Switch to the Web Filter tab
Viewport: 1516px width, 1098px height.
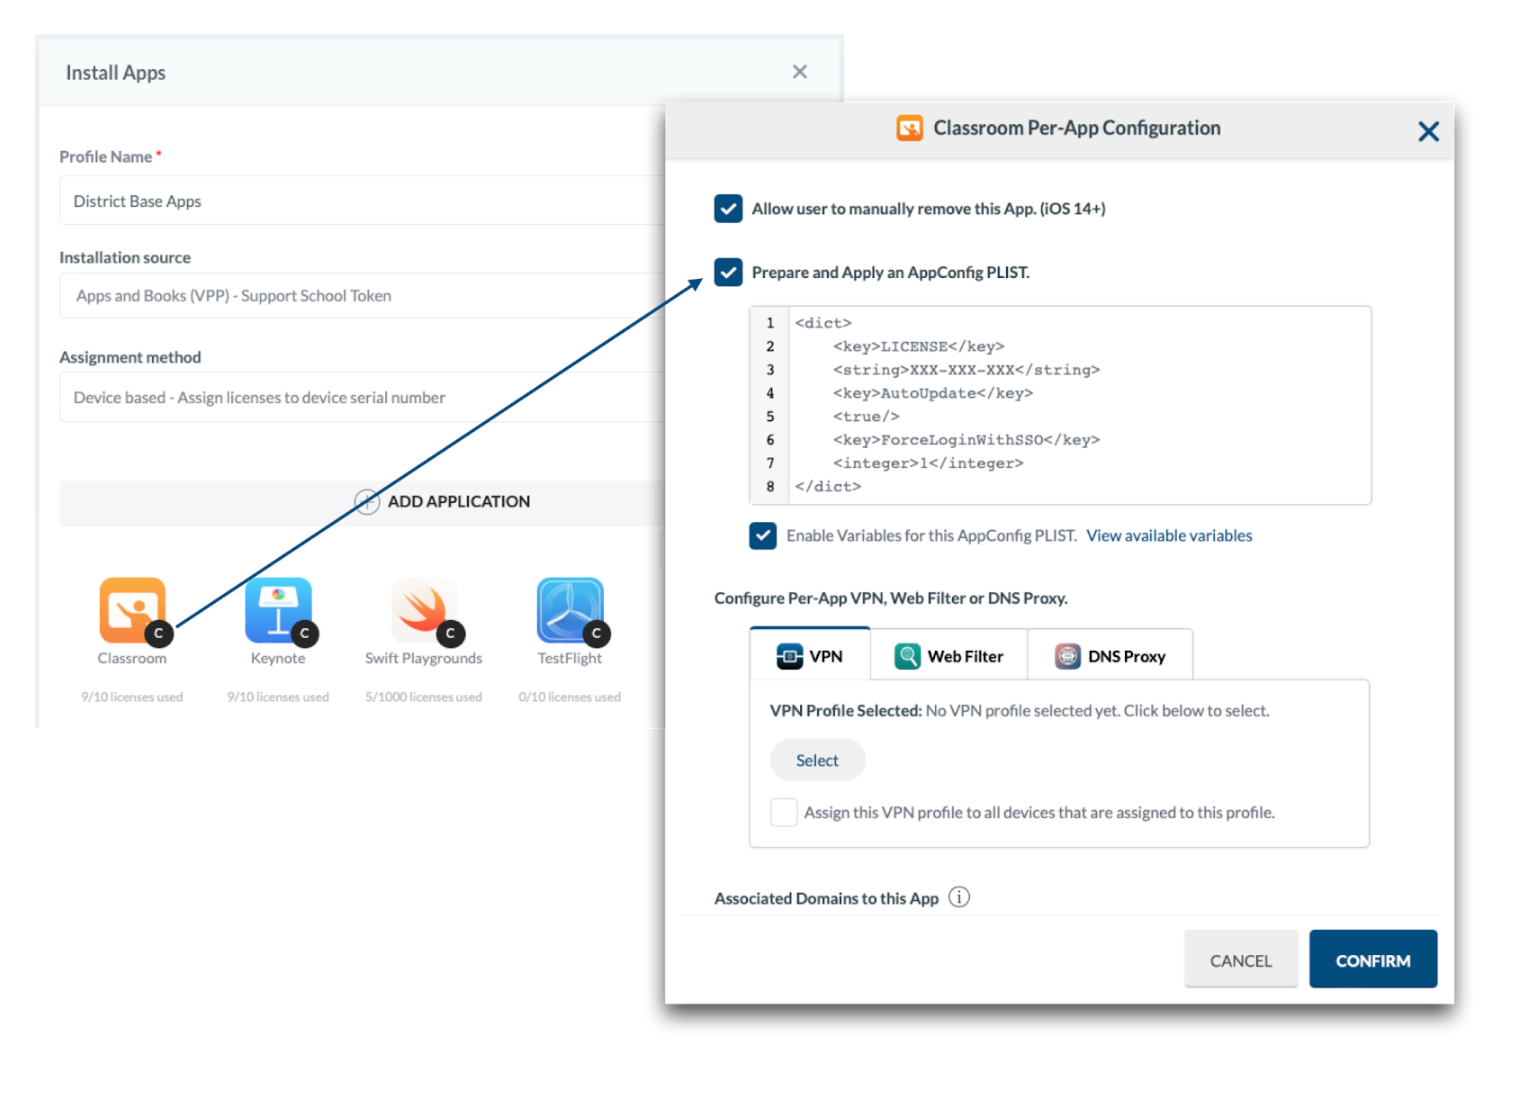pyautogui.click(x=948, y=656)
